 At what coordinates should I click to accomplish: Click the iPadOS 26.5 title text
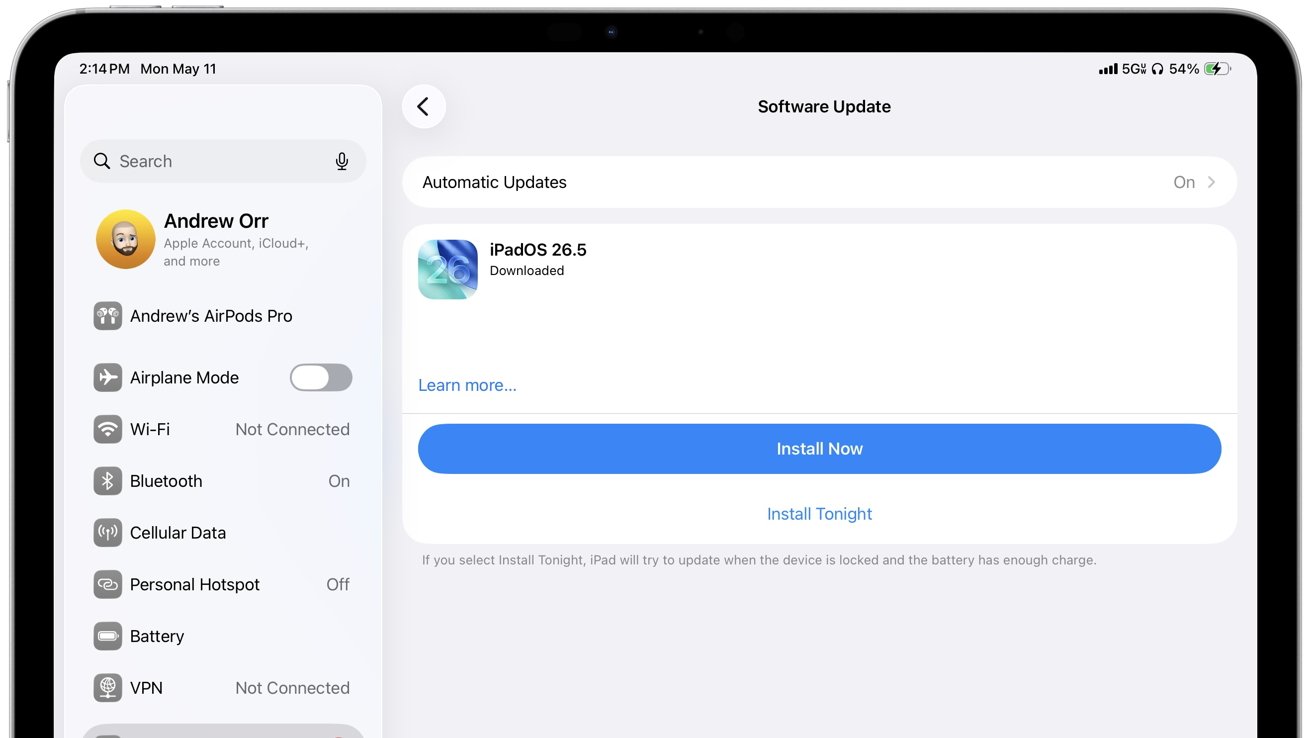(x=538, y=250)
